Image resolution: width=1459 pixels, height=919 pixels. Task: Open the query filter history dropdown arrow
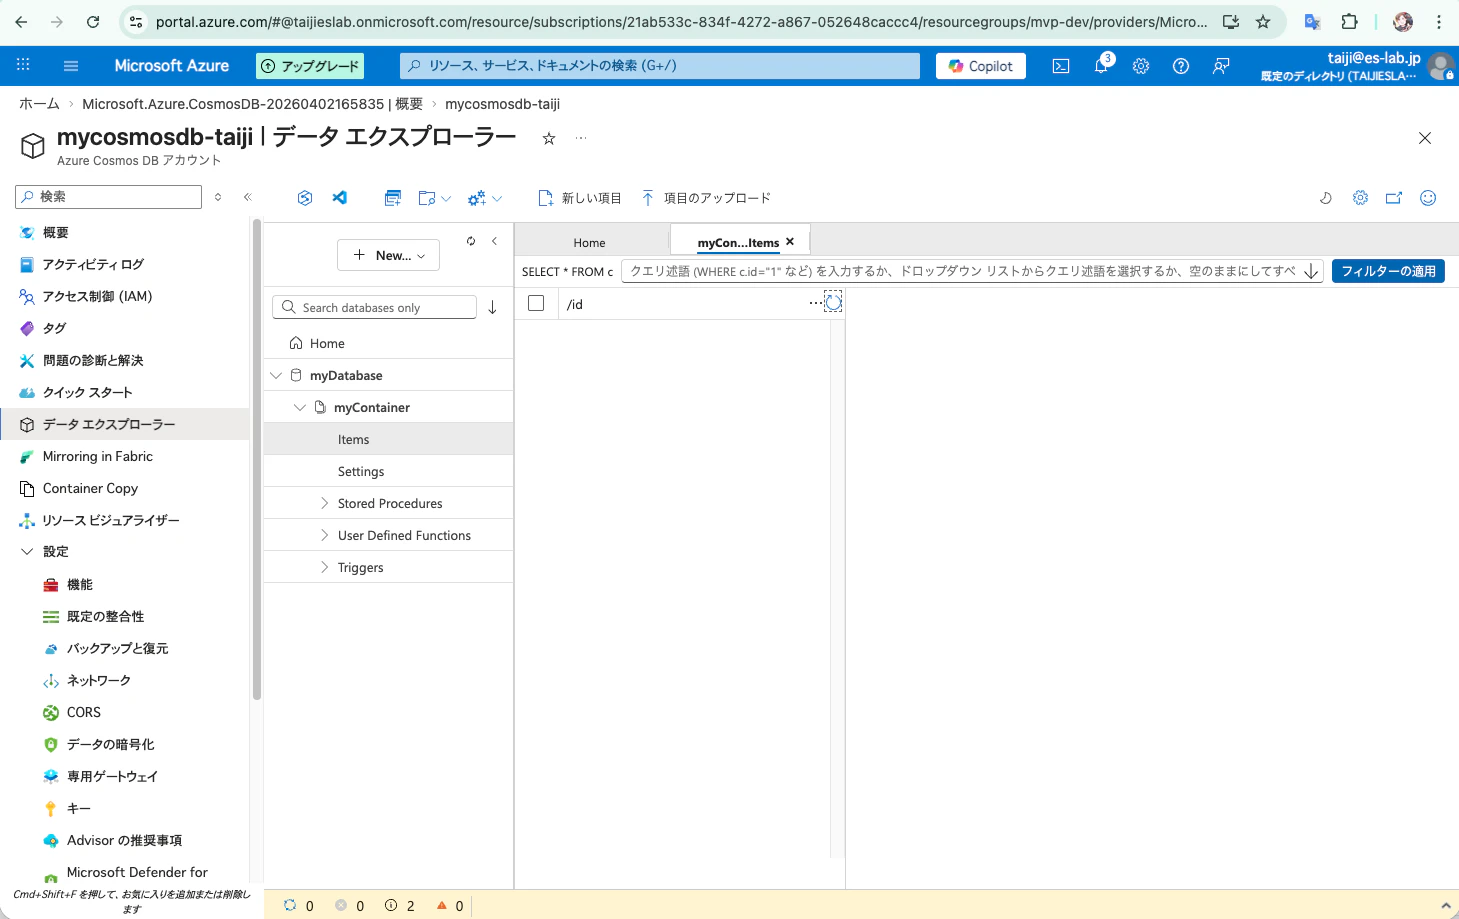(x=1311, y=272)
